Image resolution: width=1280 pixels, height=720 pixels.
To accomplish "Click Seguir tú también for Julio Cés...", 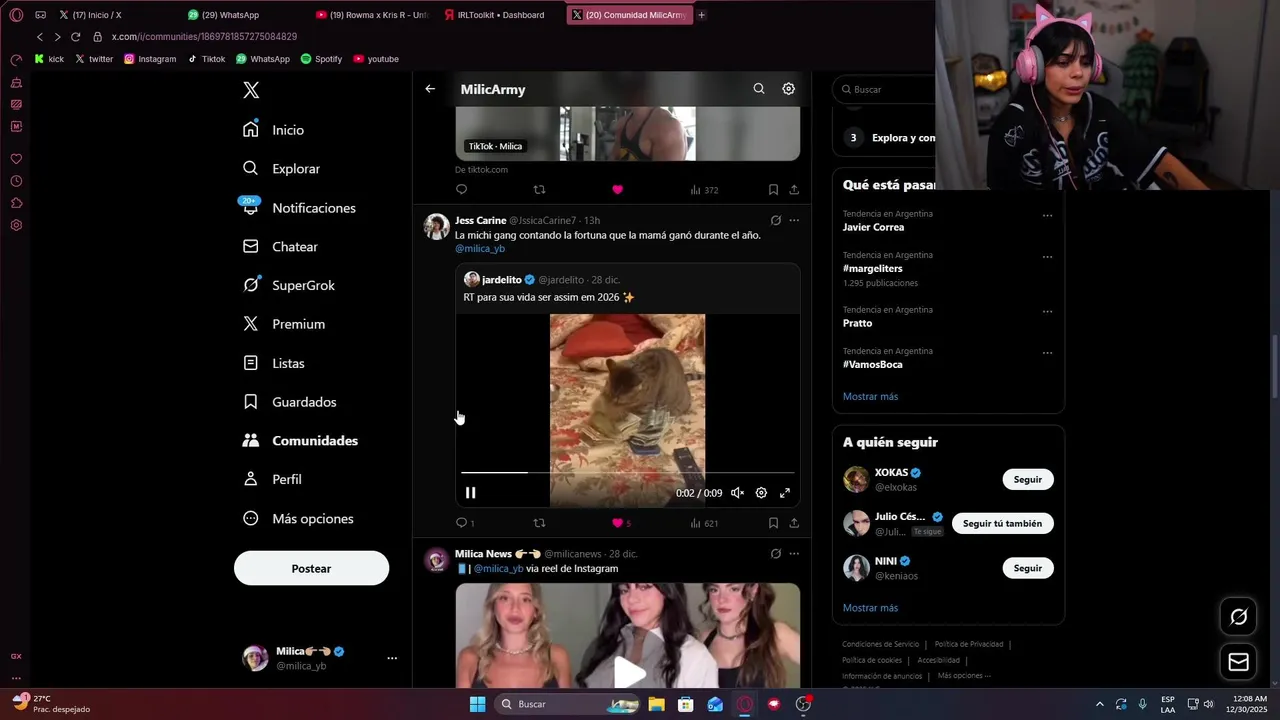I will [x=1002, y=523].
